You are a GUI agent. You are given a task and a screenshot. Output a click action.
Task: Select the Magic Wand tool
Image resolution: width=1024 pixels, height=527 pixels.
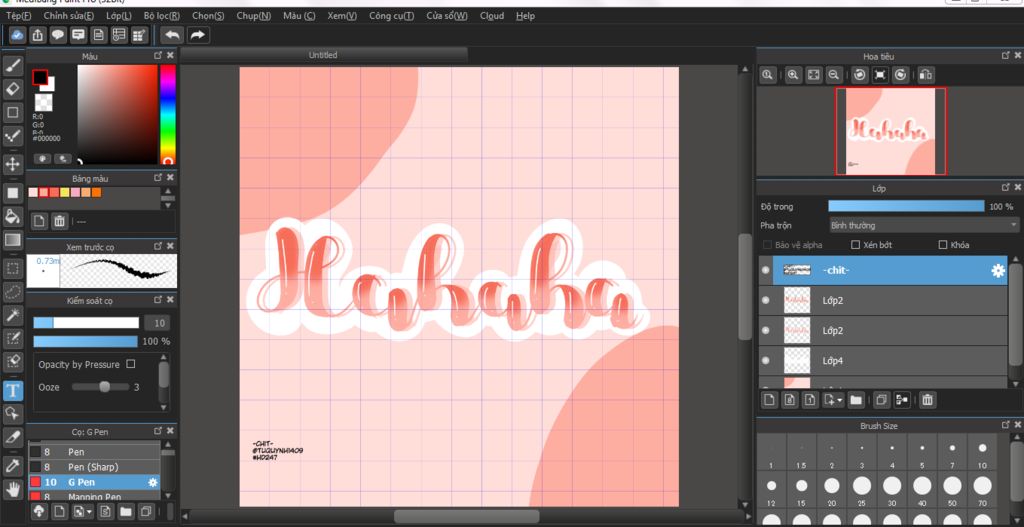(12, 315)
